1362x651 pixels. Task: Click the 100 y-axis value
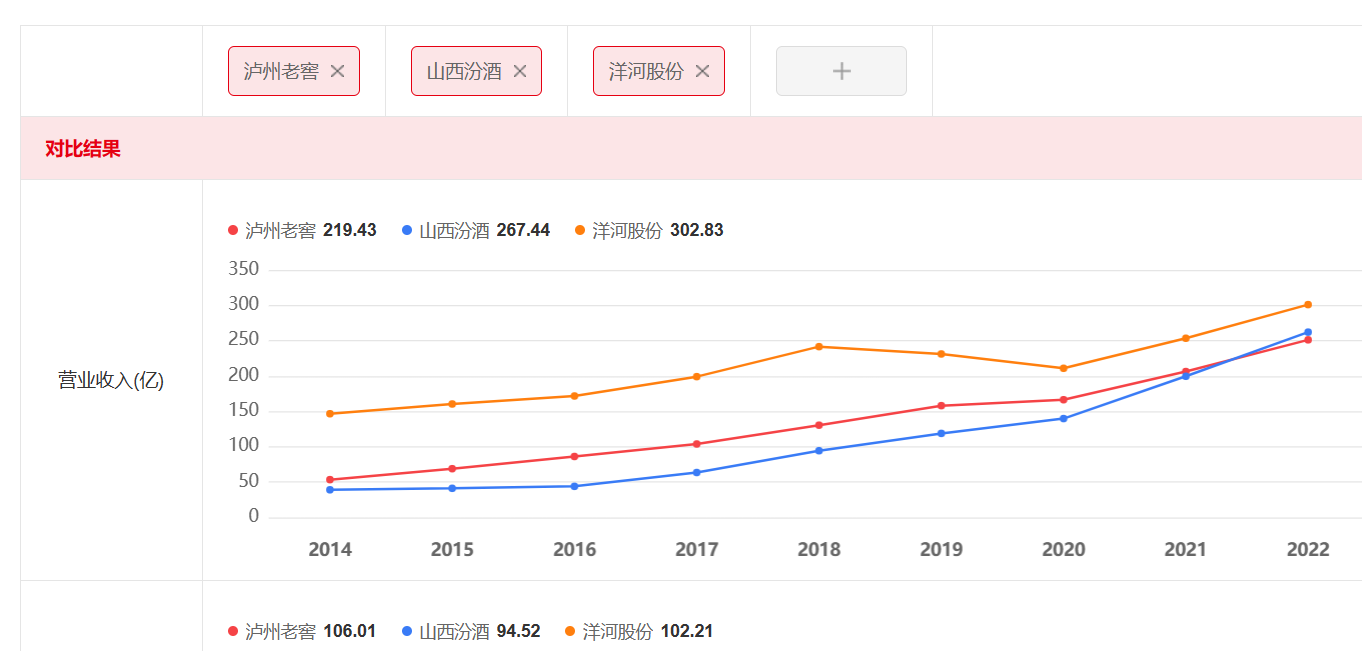point(244,445)
